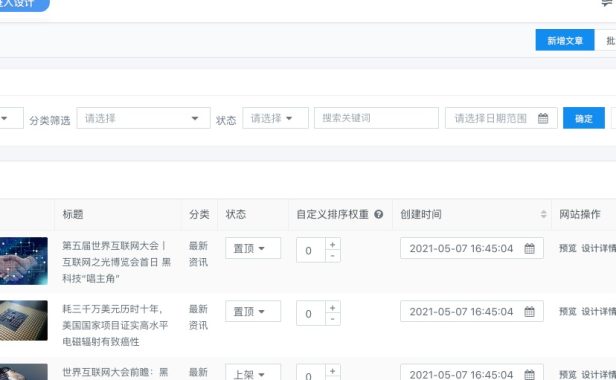Click article title 耗三千万美元历时十年
The width and height of the screenshot is (616, 380).
[115, 325]
